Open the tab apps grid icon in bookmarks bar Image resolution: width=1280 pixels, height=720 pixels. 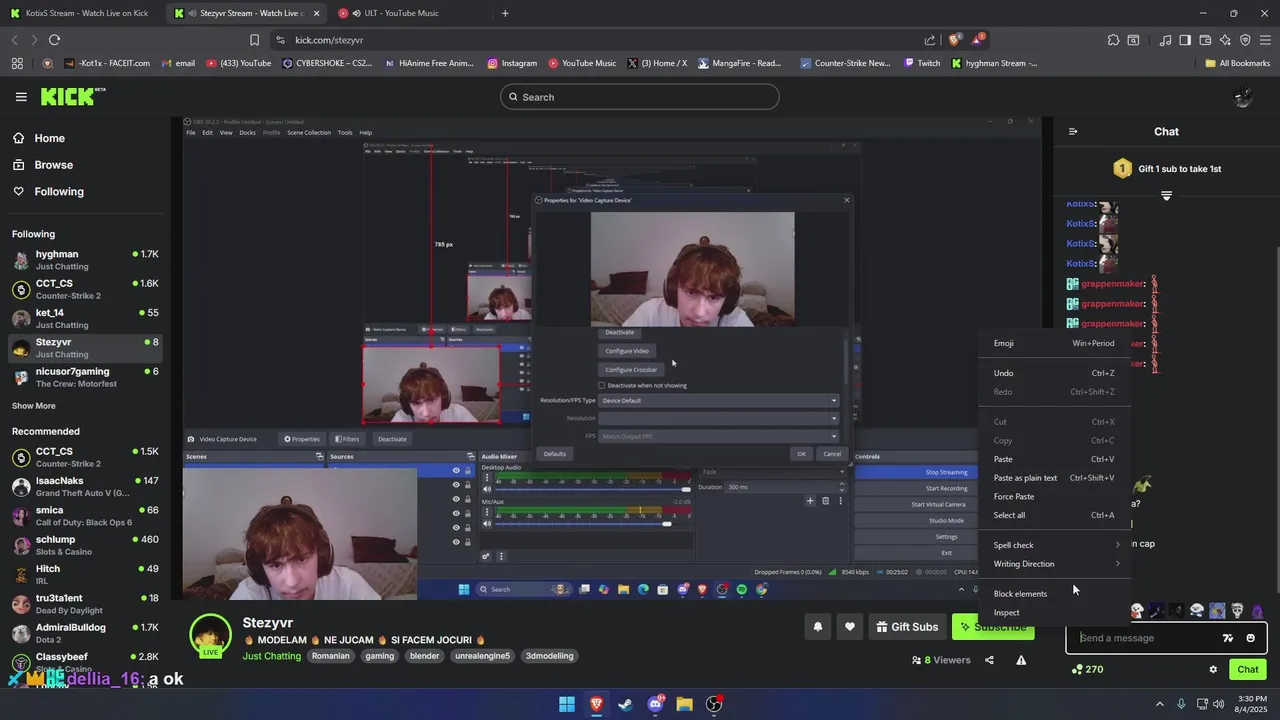point(17,63)
